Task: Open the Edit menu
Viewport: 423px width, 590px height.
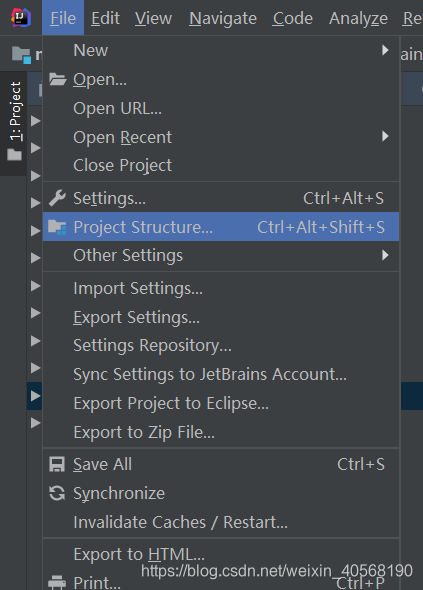Action: point(105,18)
